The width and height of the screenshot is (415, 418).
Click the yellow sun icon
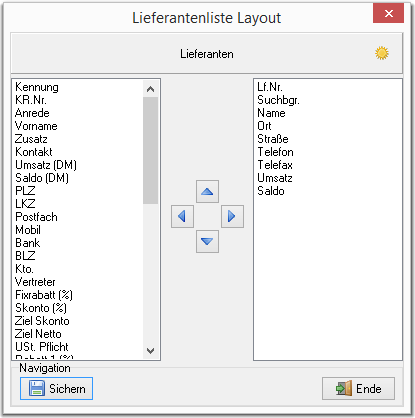click(x=382, y=53)
